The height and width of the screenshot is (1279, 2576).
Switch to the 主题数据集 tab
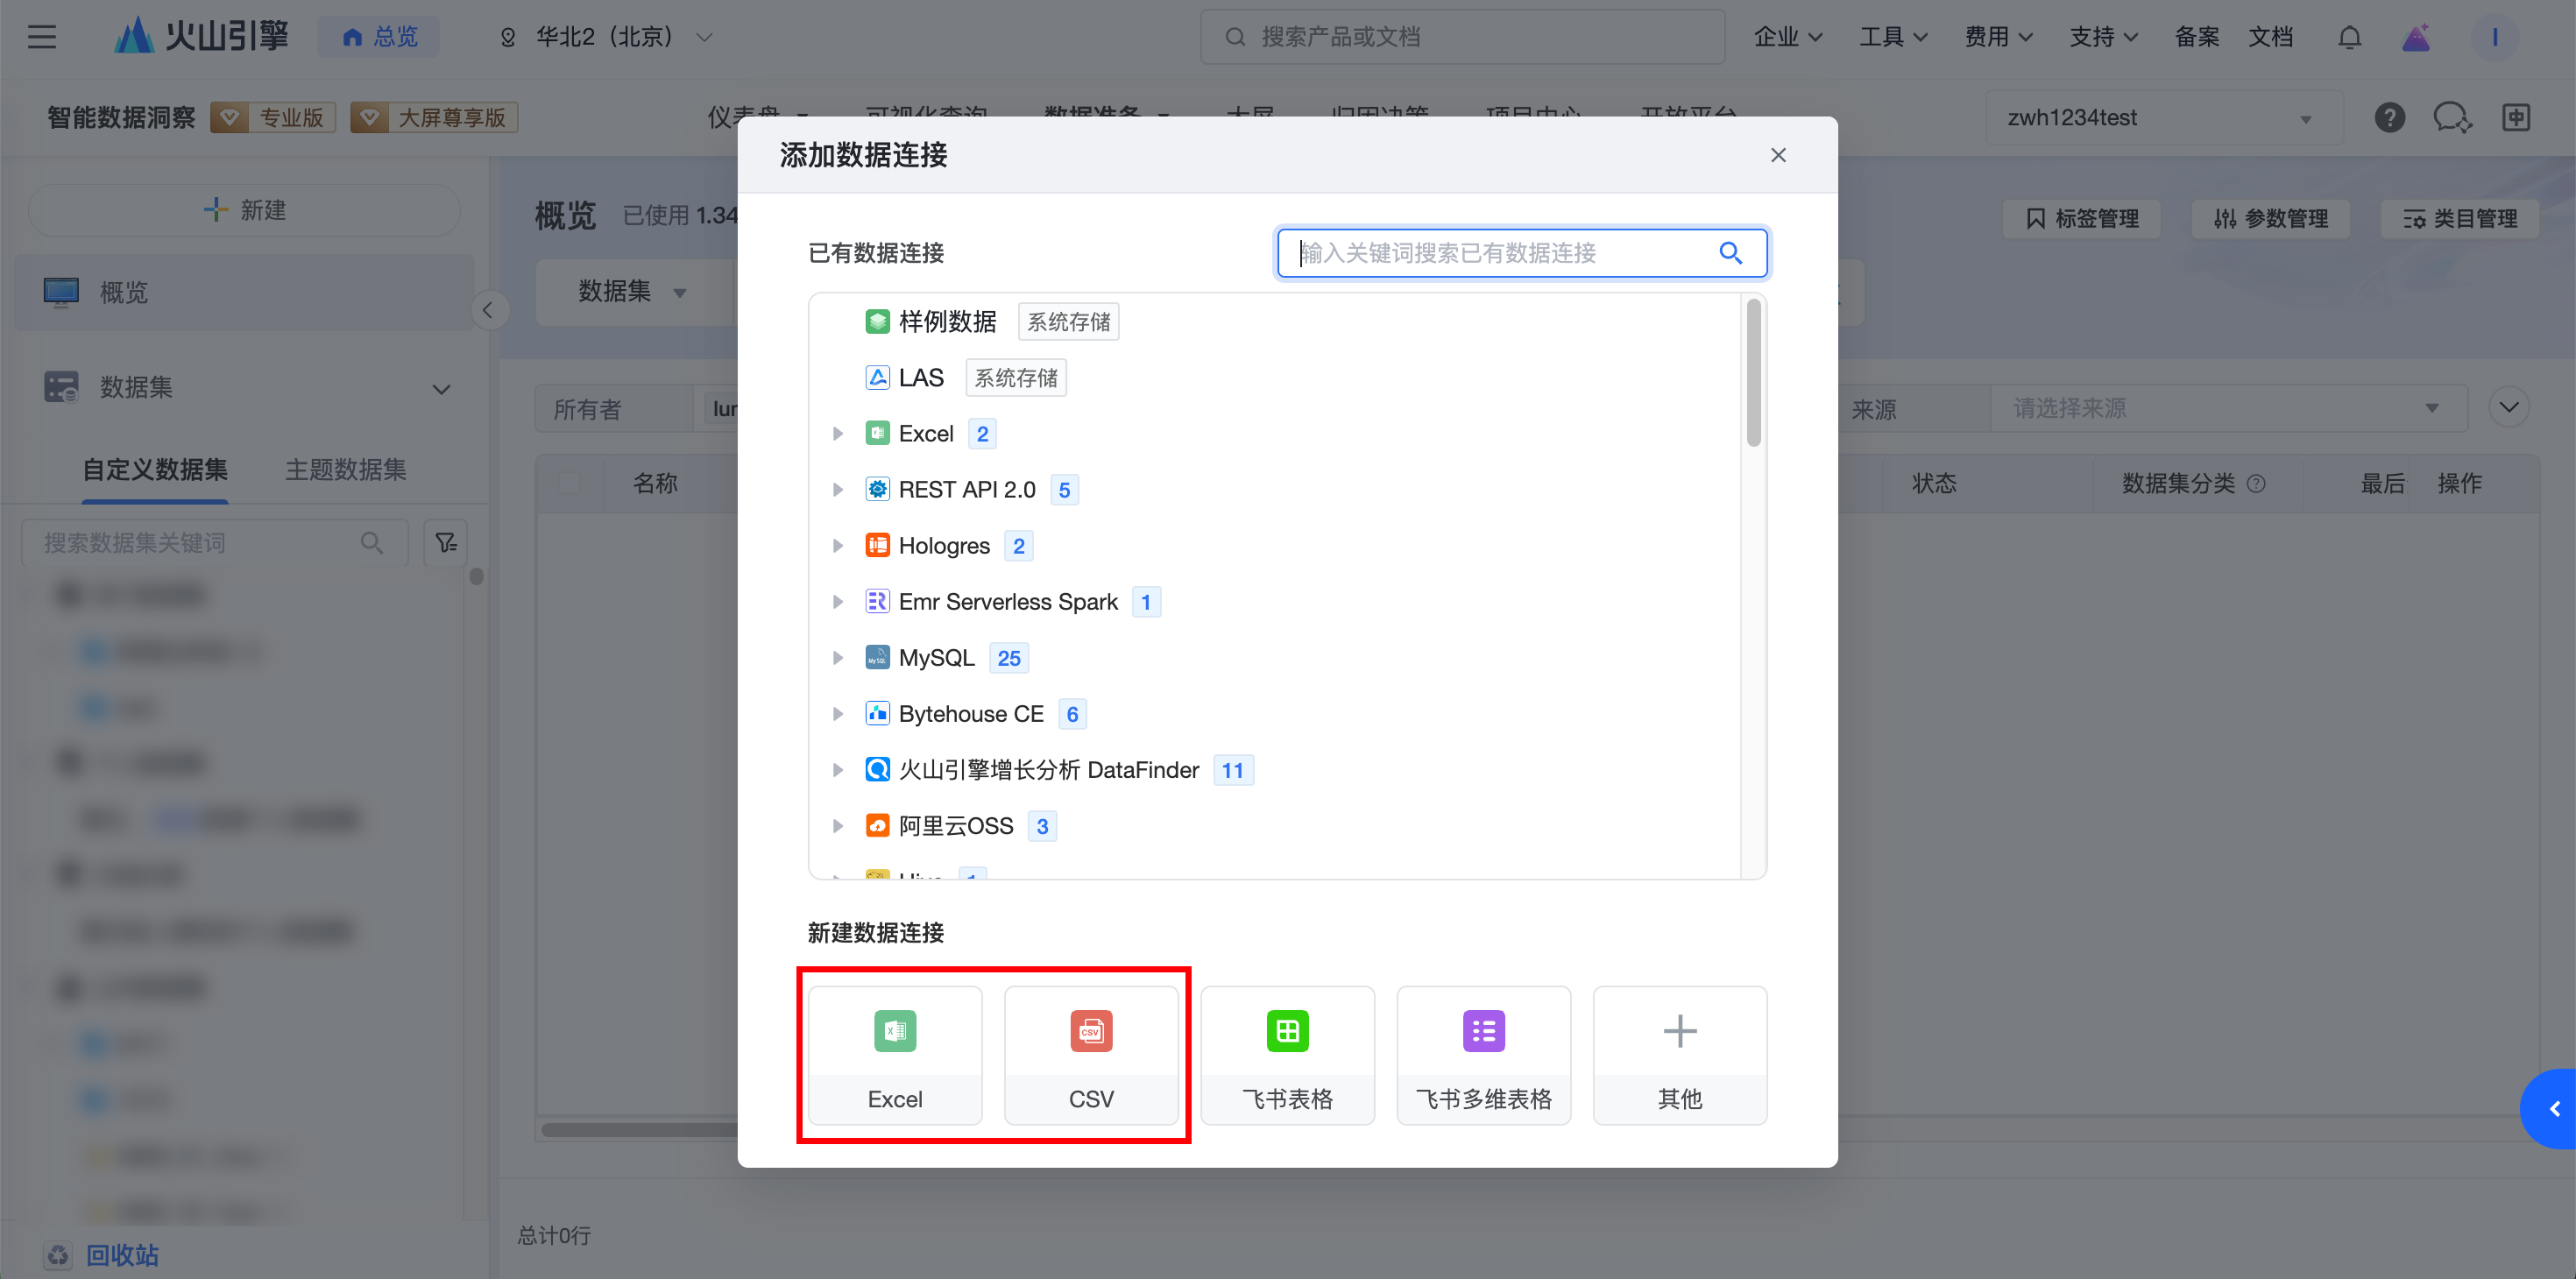click(x=345, y=470)
